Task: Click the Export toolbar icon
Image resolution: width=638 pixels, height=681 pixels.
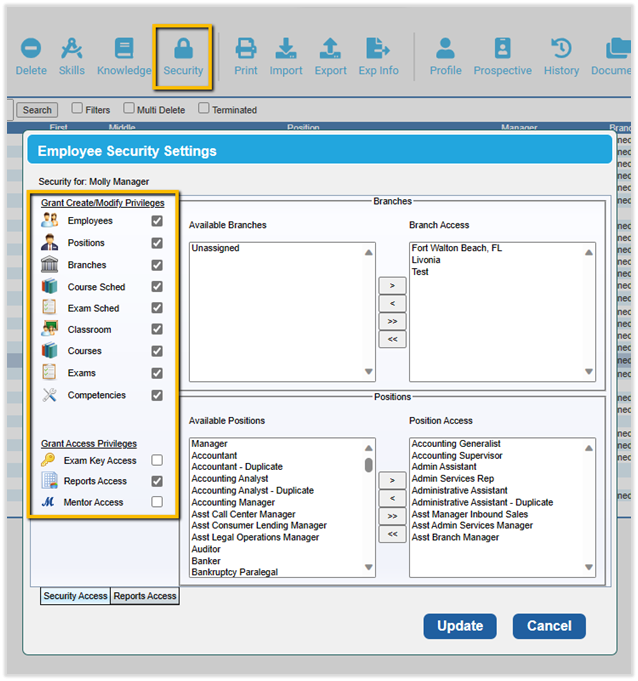Action: 330,49
